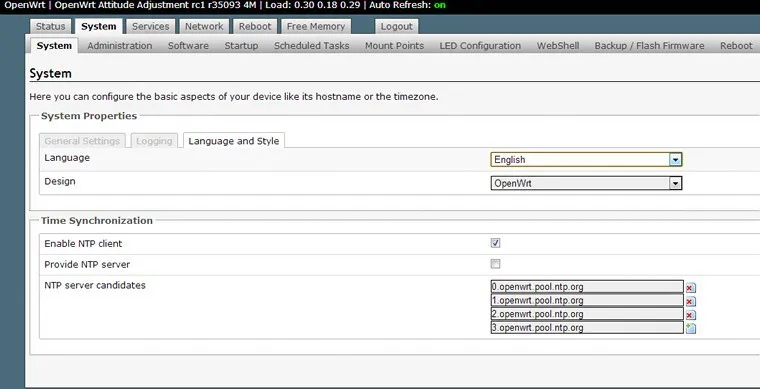Viewport: 760px width, 389px height.
Task: Select the Language and Style properties tab
Action: coord(234,141)
